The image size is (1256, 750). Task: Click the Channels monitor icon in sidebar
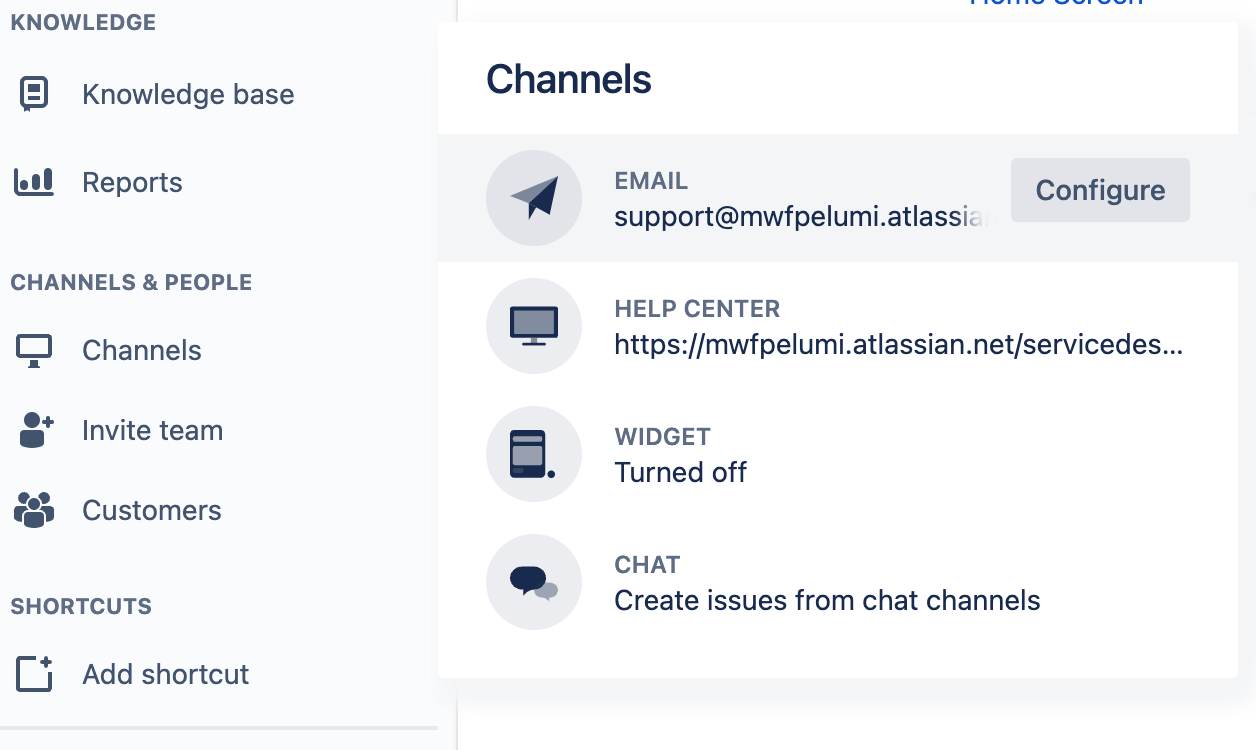click(x=34, y=349)
